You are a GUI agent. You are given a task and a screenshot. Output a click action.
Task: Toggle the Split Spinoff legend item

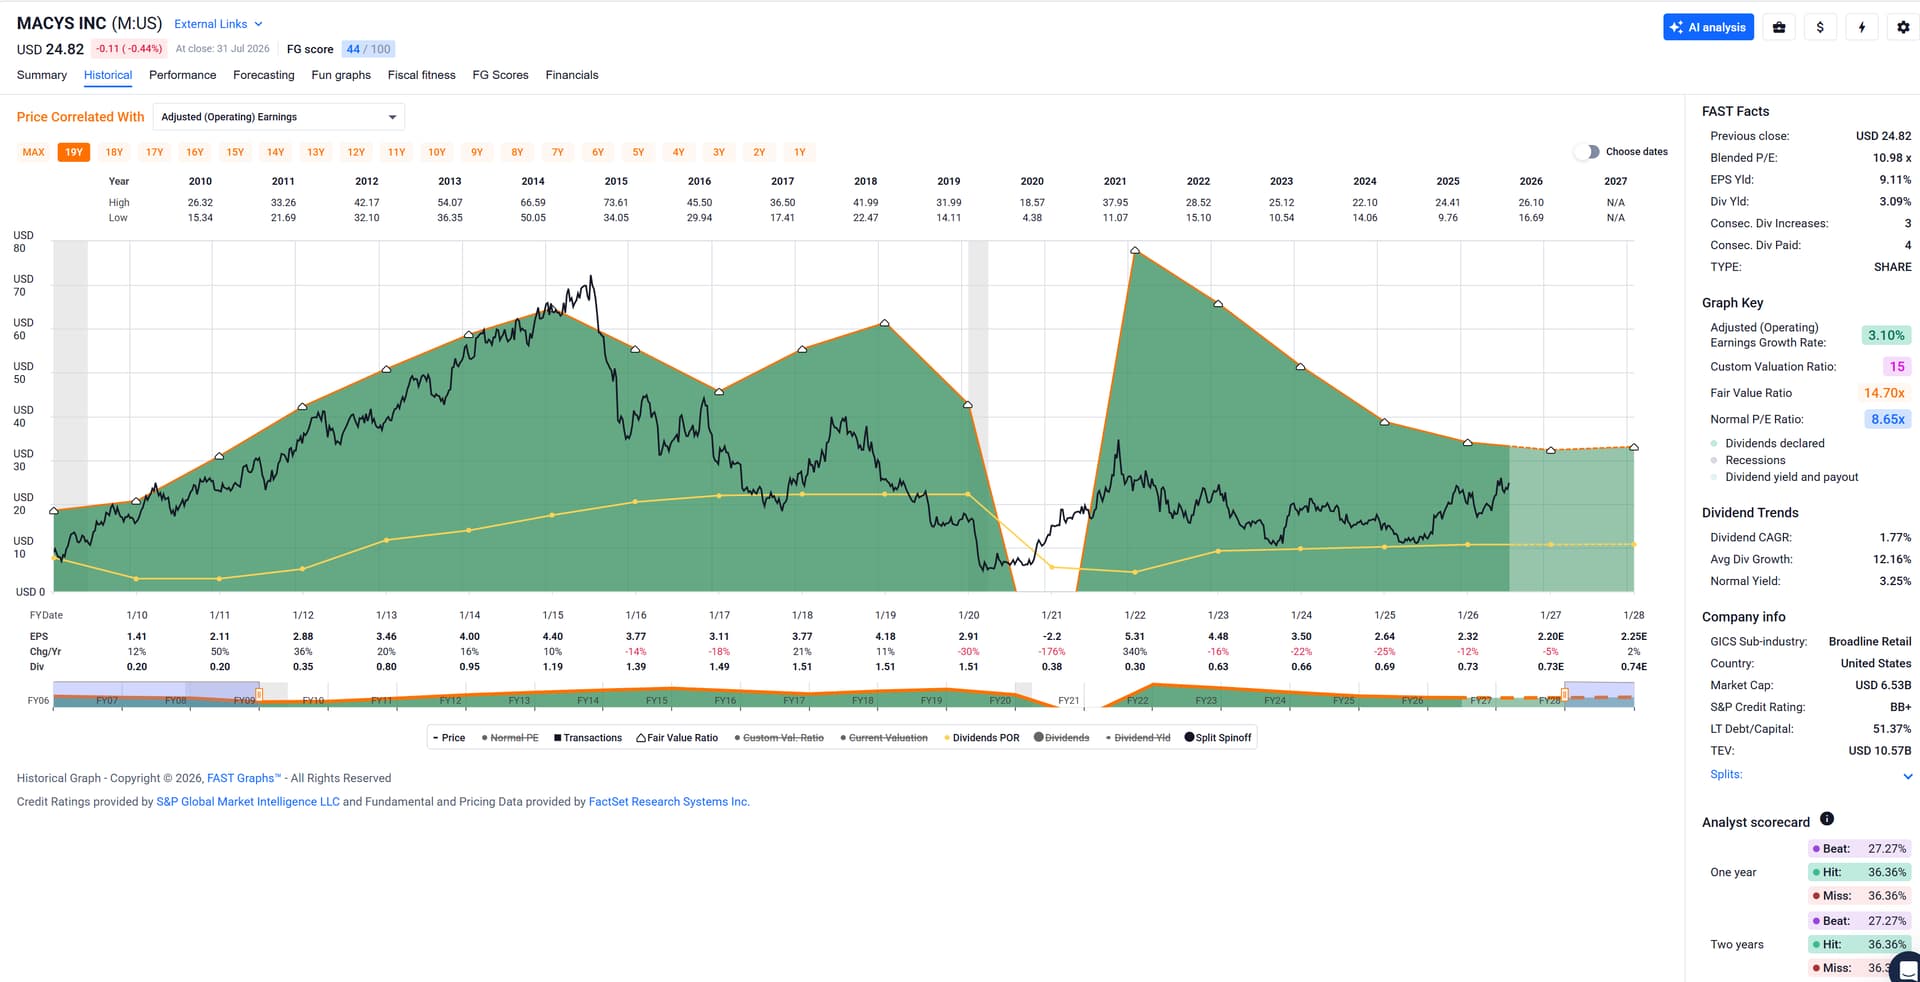tap(1218, 738)
